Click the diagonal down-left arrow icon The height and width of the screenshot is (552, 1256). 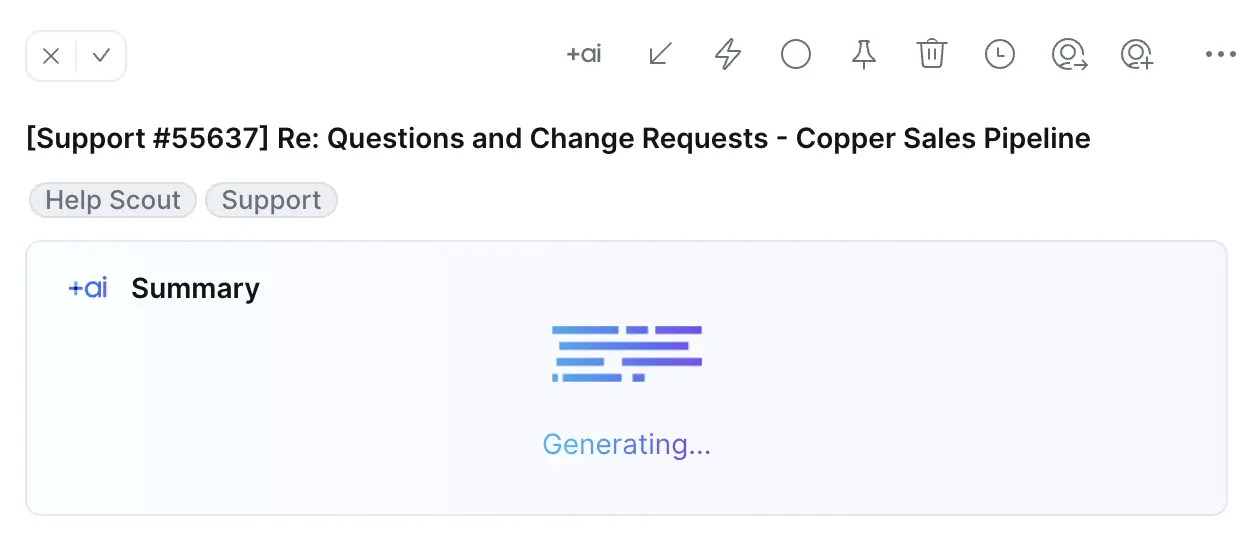(x=660, y=54)
